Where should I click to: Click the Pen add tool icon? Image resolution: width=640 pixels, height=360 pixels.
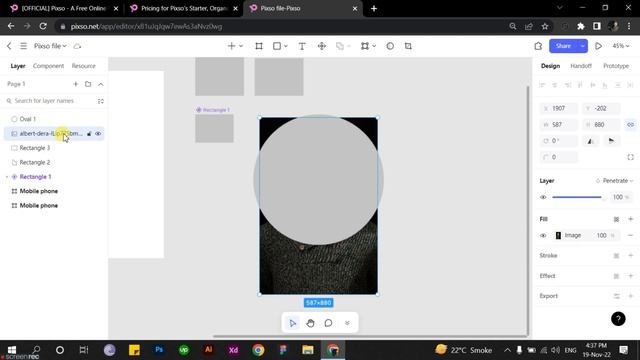coord(231,46)
